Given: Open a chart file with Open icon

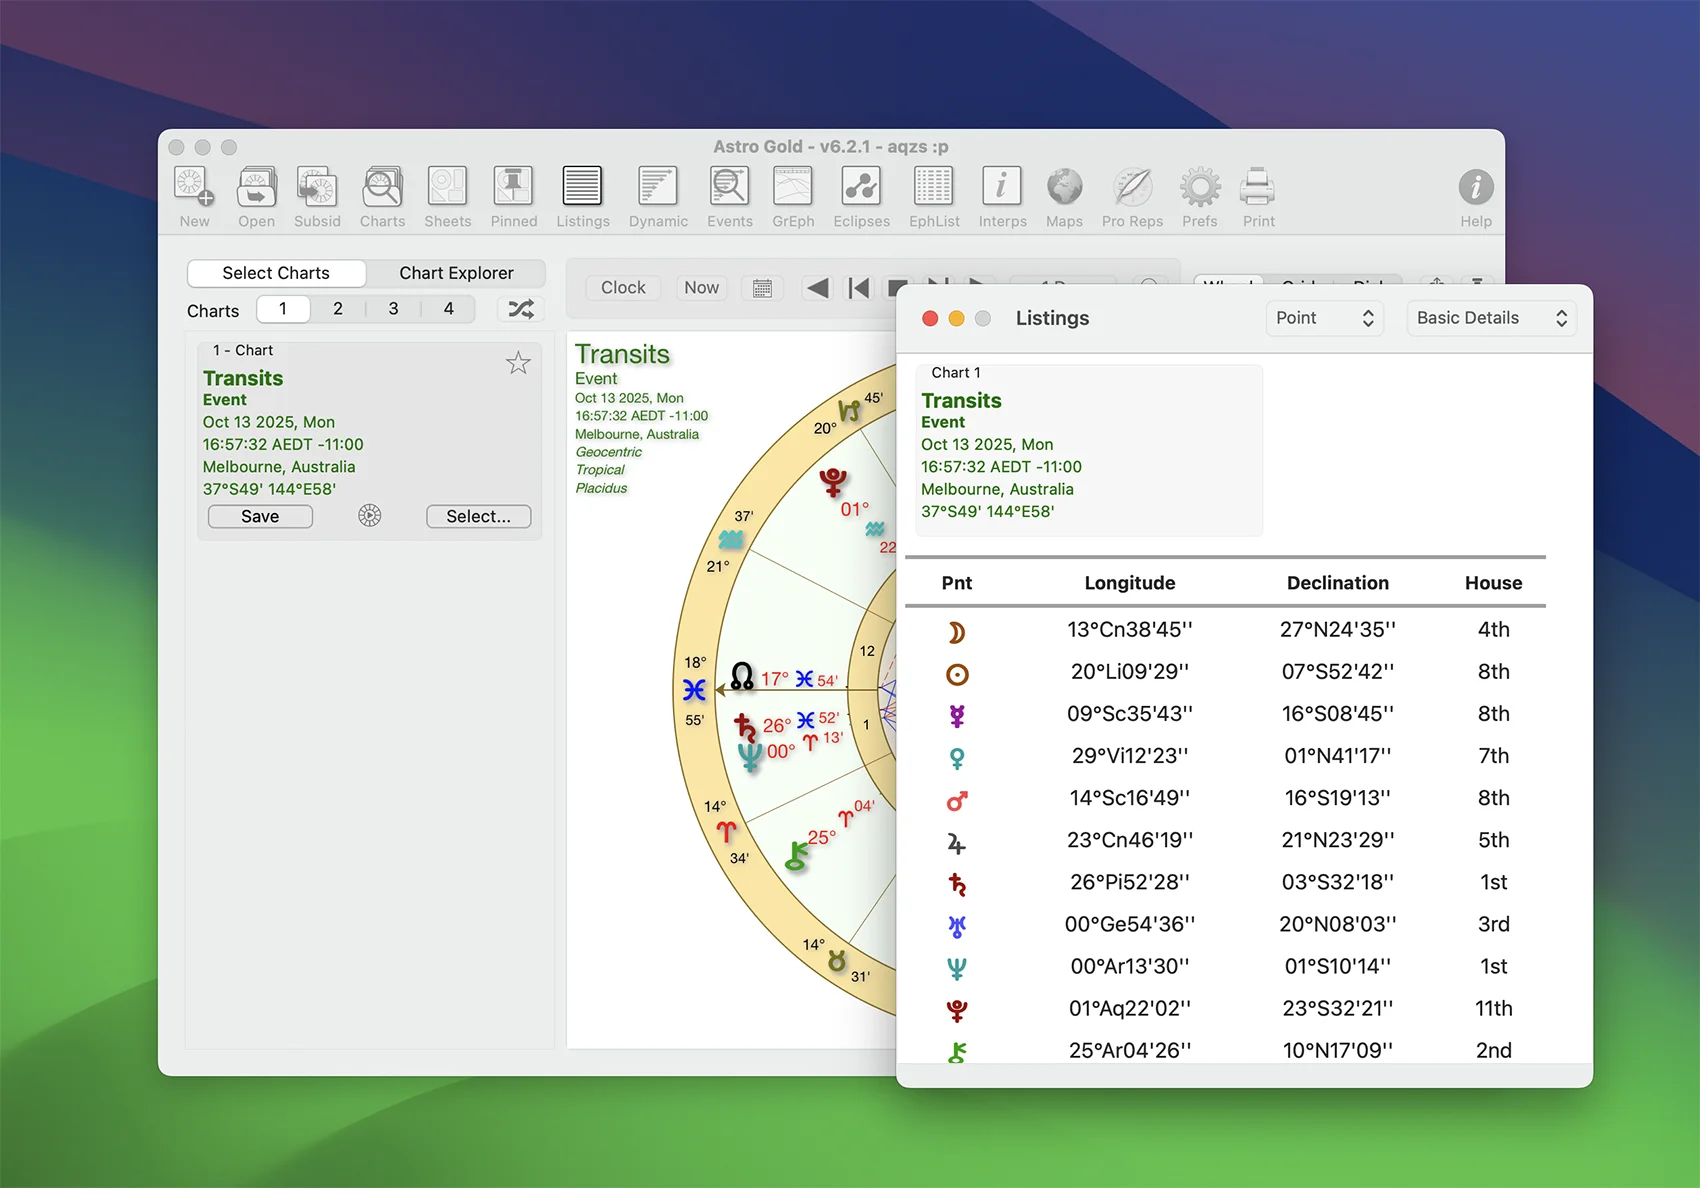Looking at the screenshot, I should click(x=256, y=197).
